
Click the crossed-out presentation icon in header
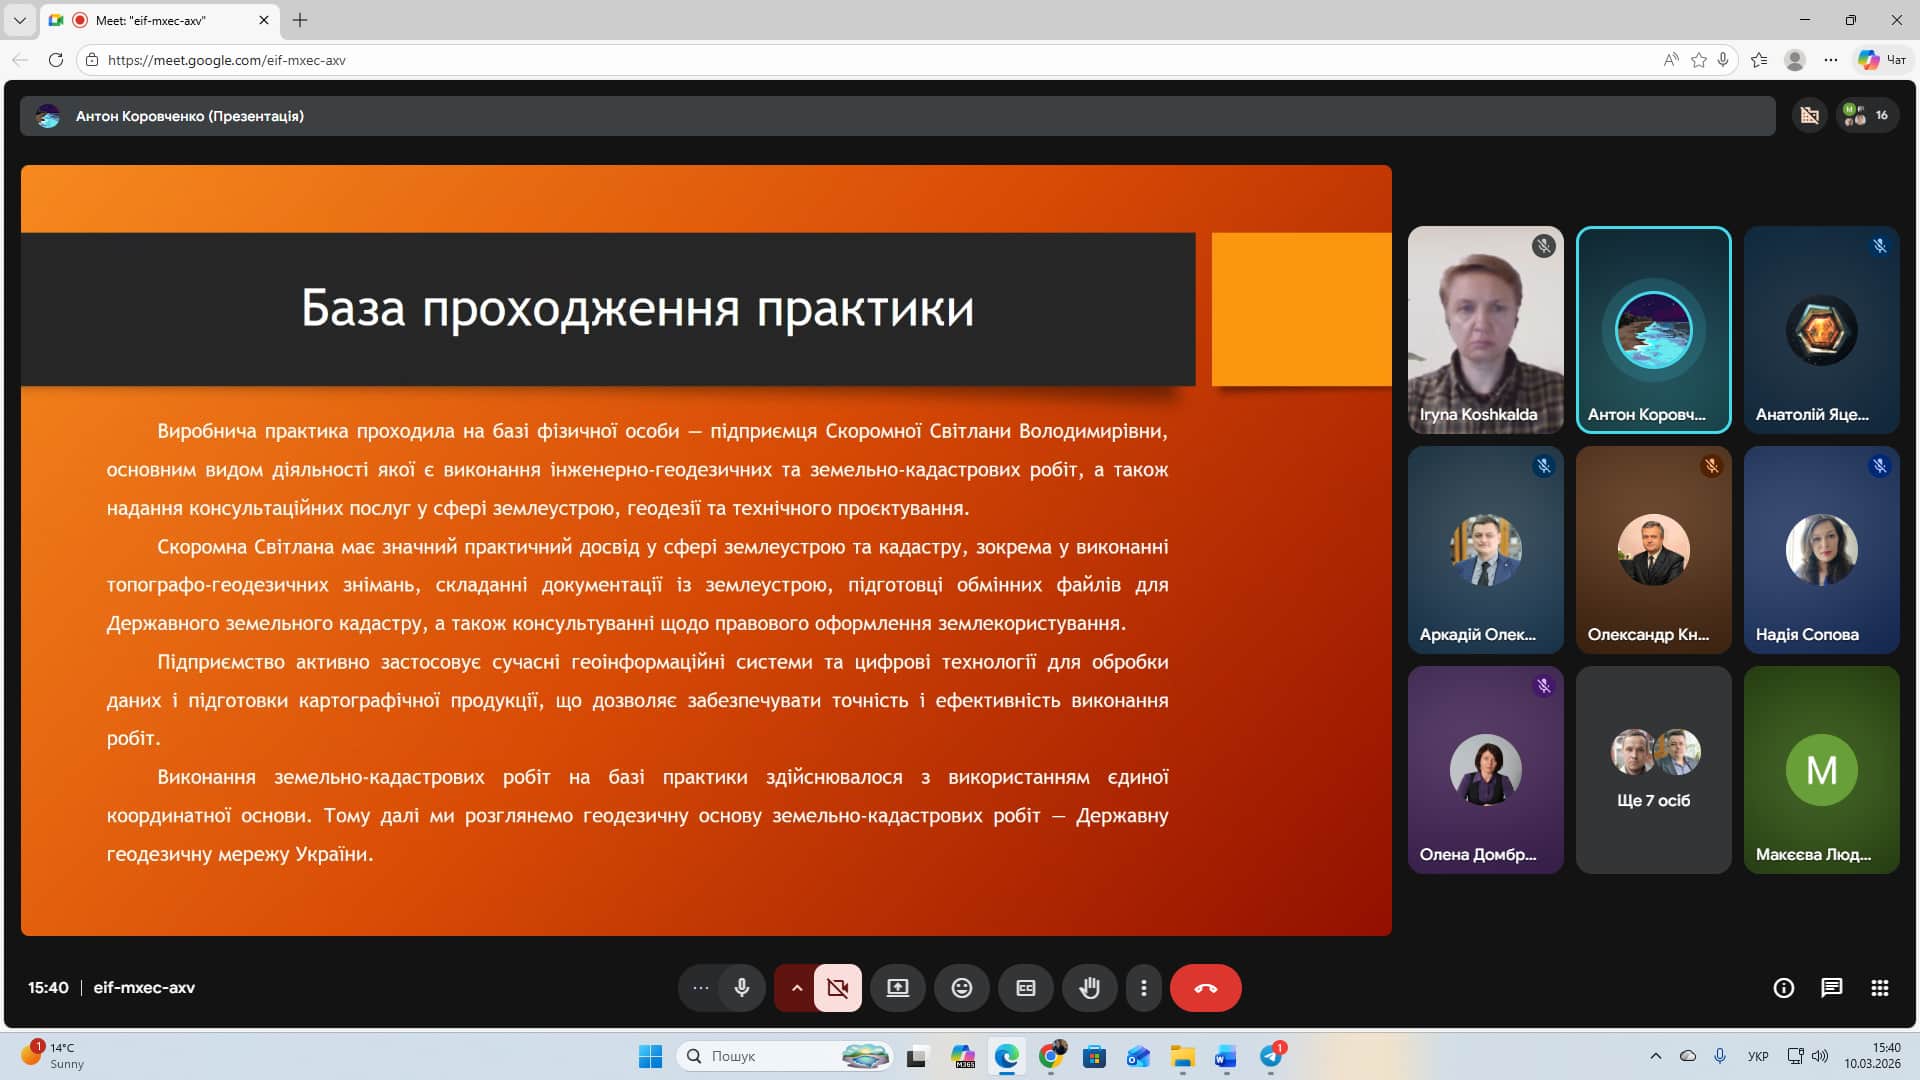click(x=1809, y=116)
